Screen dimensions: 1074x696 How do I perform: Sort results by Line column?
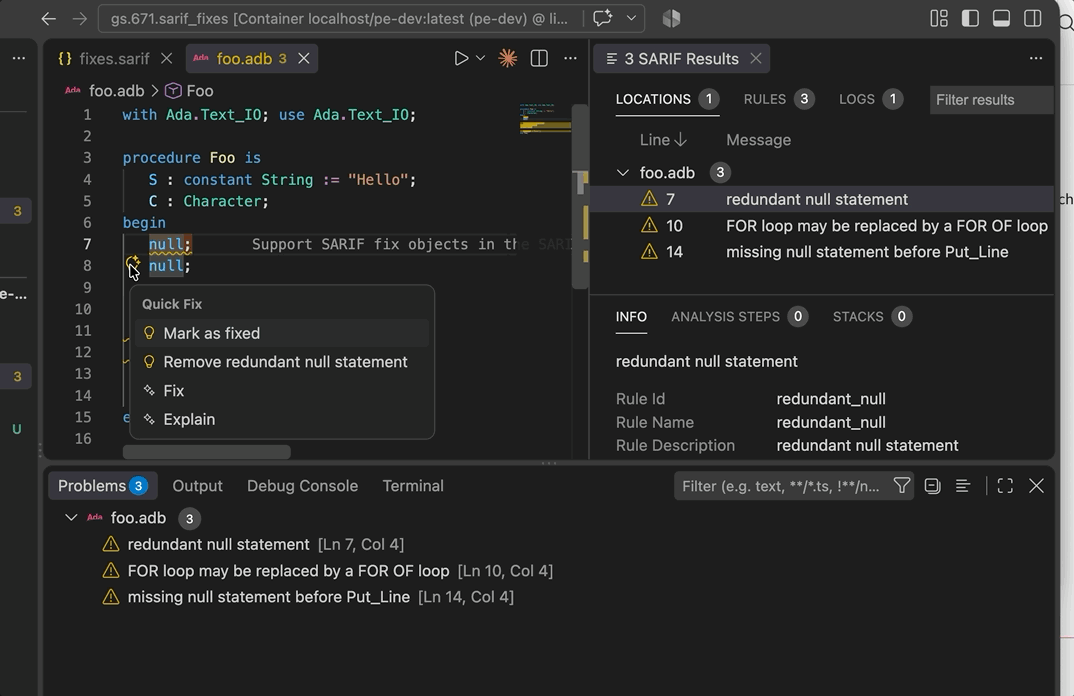click(663, 140)
